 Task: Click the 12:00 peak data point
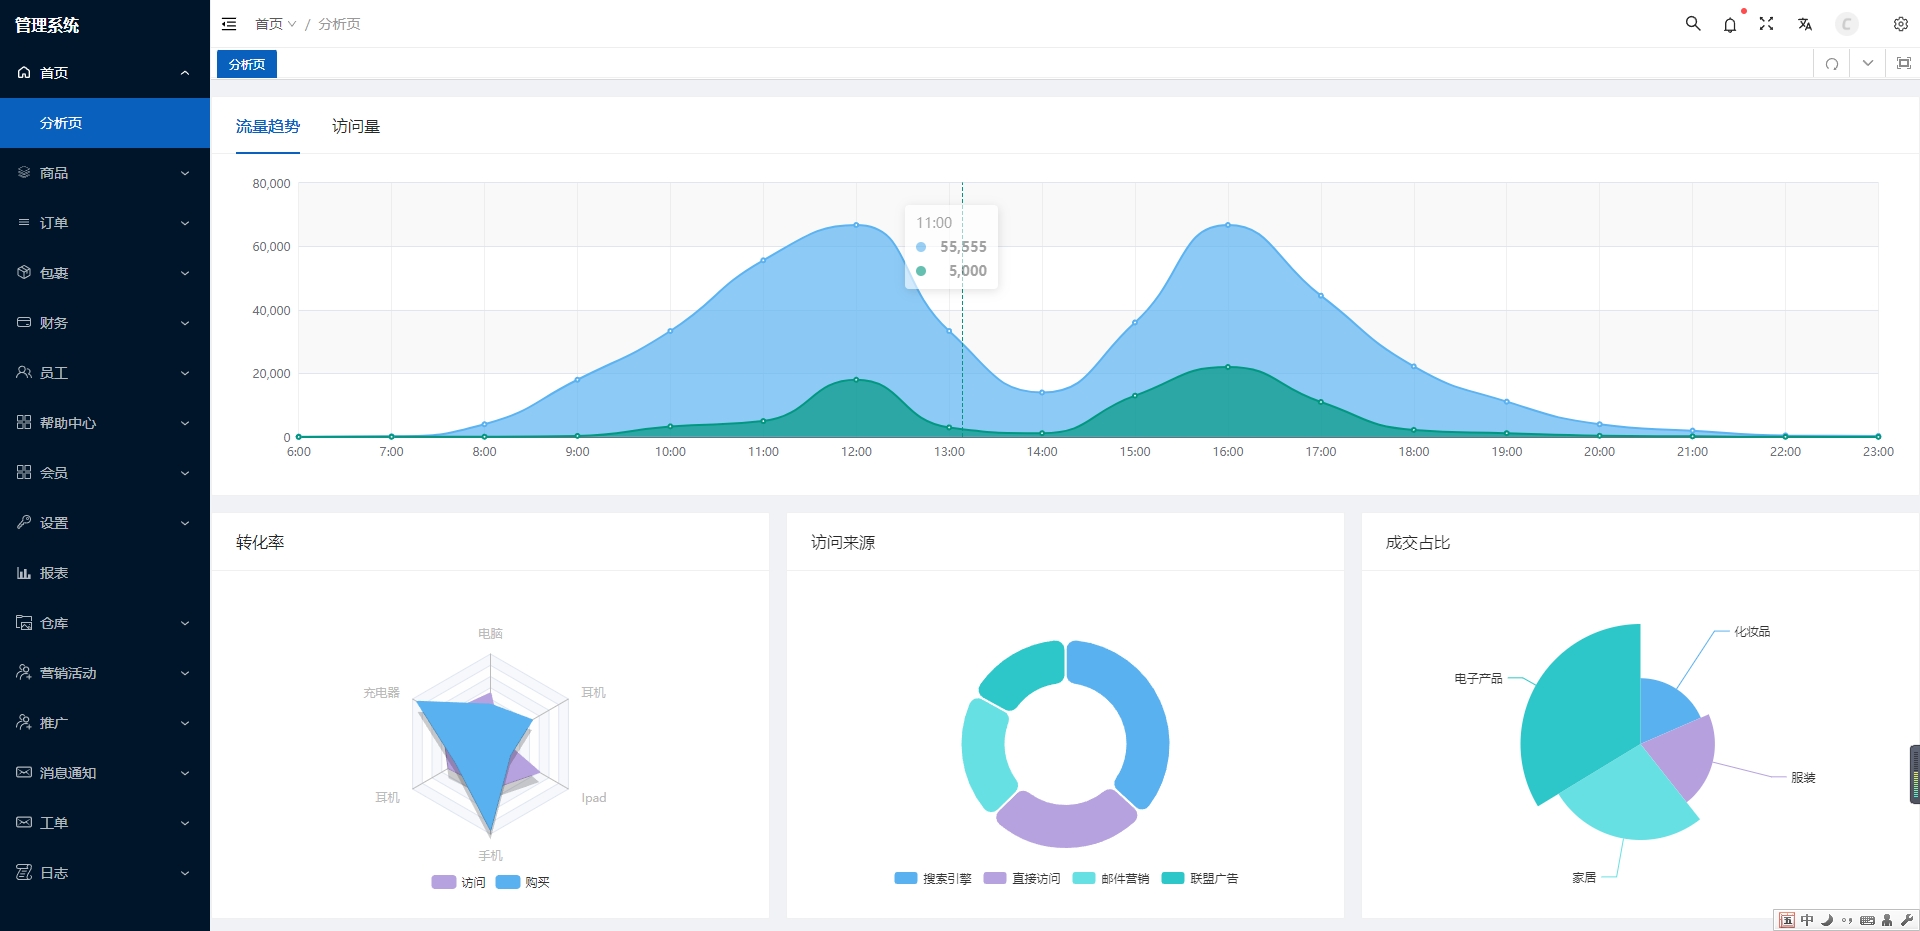856,225
